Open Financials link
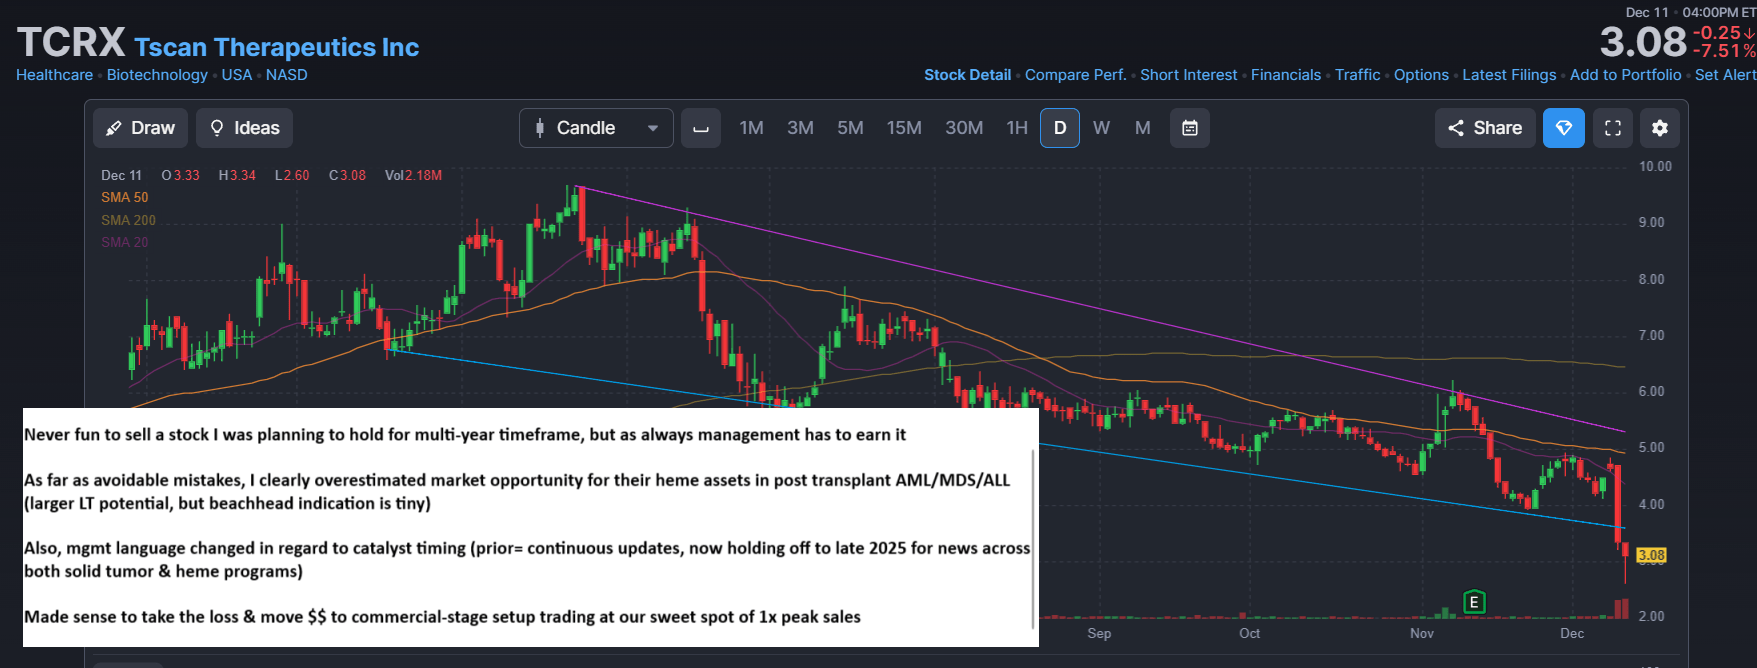This screenshot has width=1757, height=668. point(1286,75)
